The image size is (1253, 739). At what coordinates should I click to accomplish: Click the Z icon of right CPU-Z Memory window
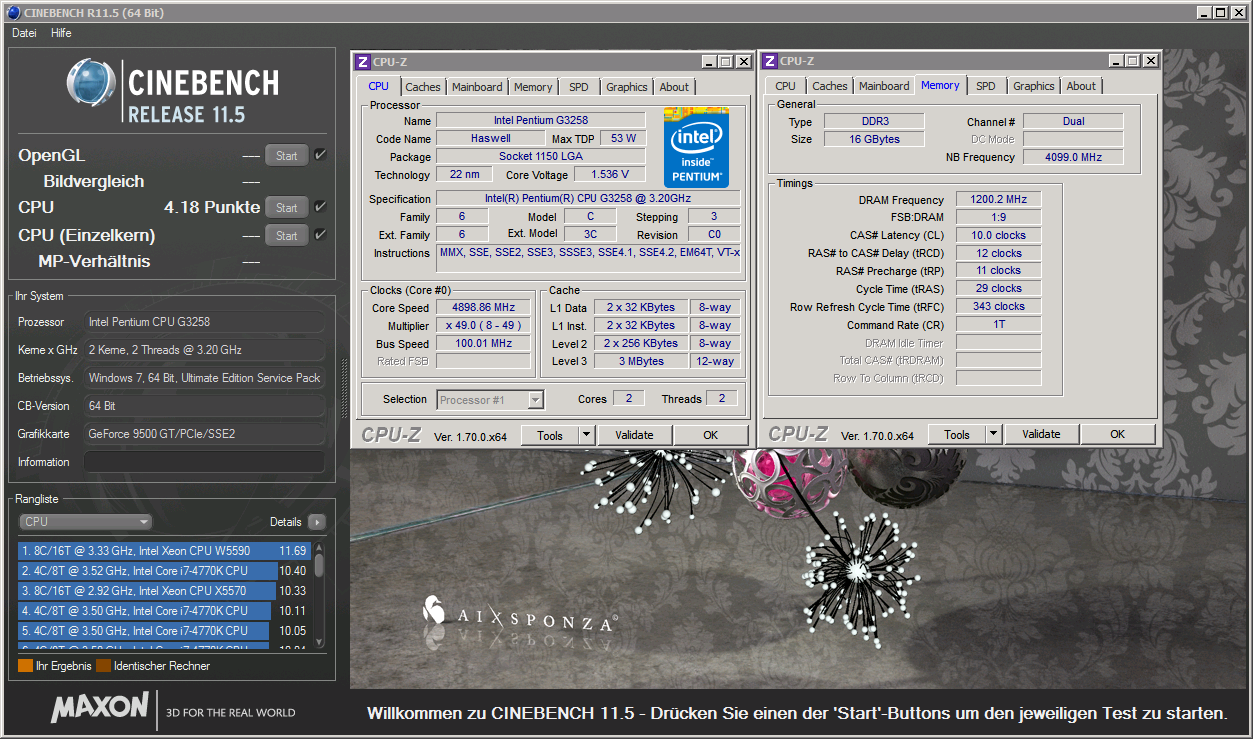[x=770, y=61]
